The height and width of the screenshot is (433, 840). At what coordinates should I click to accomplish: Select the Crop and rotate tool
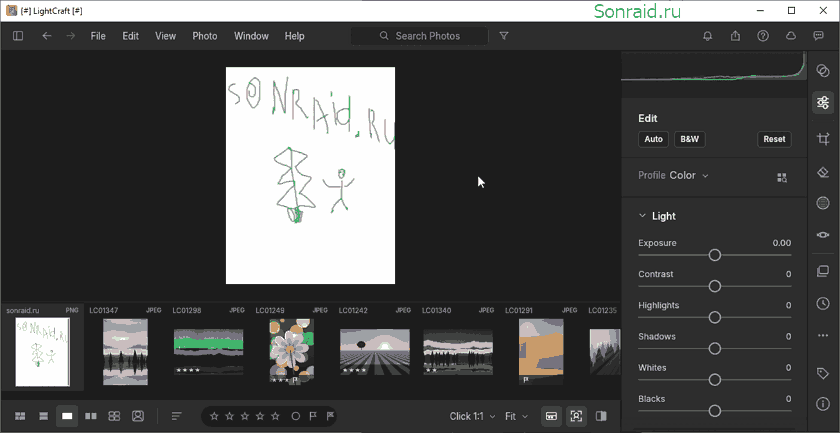(823, 139)
